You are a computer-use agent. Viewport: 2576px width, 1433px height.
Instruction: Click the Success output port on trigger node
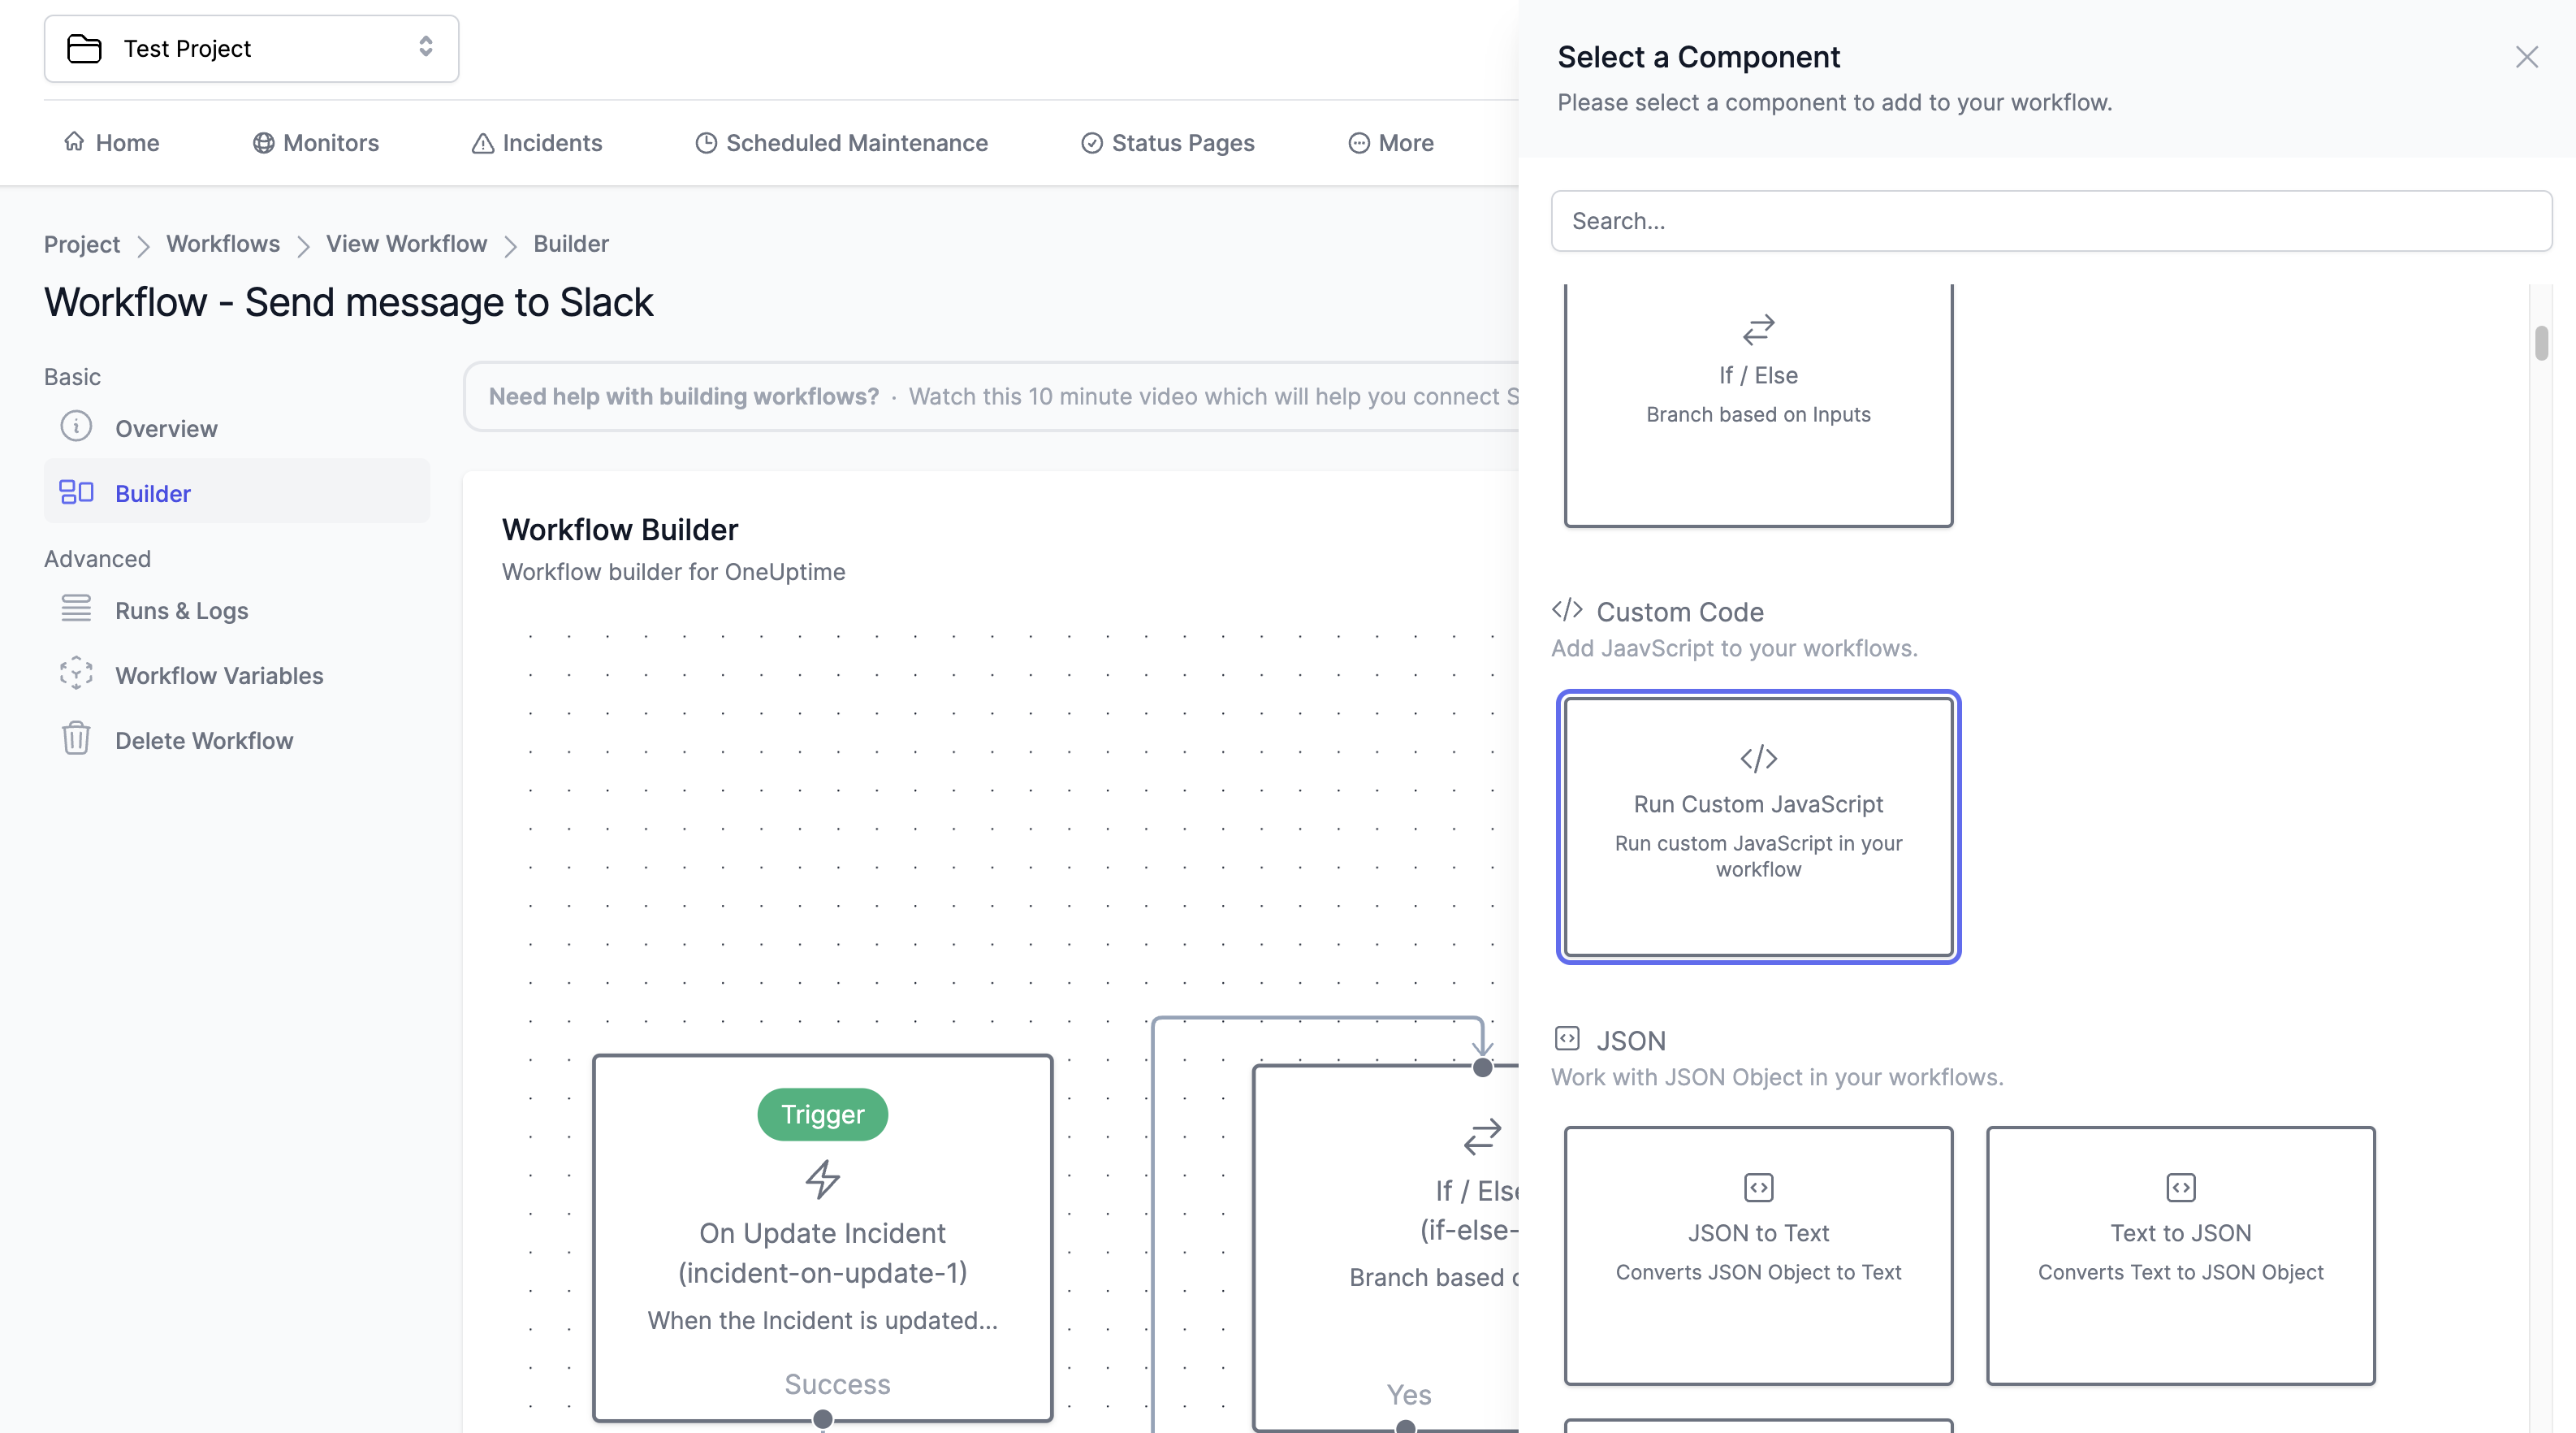[x=822, y=1419]
